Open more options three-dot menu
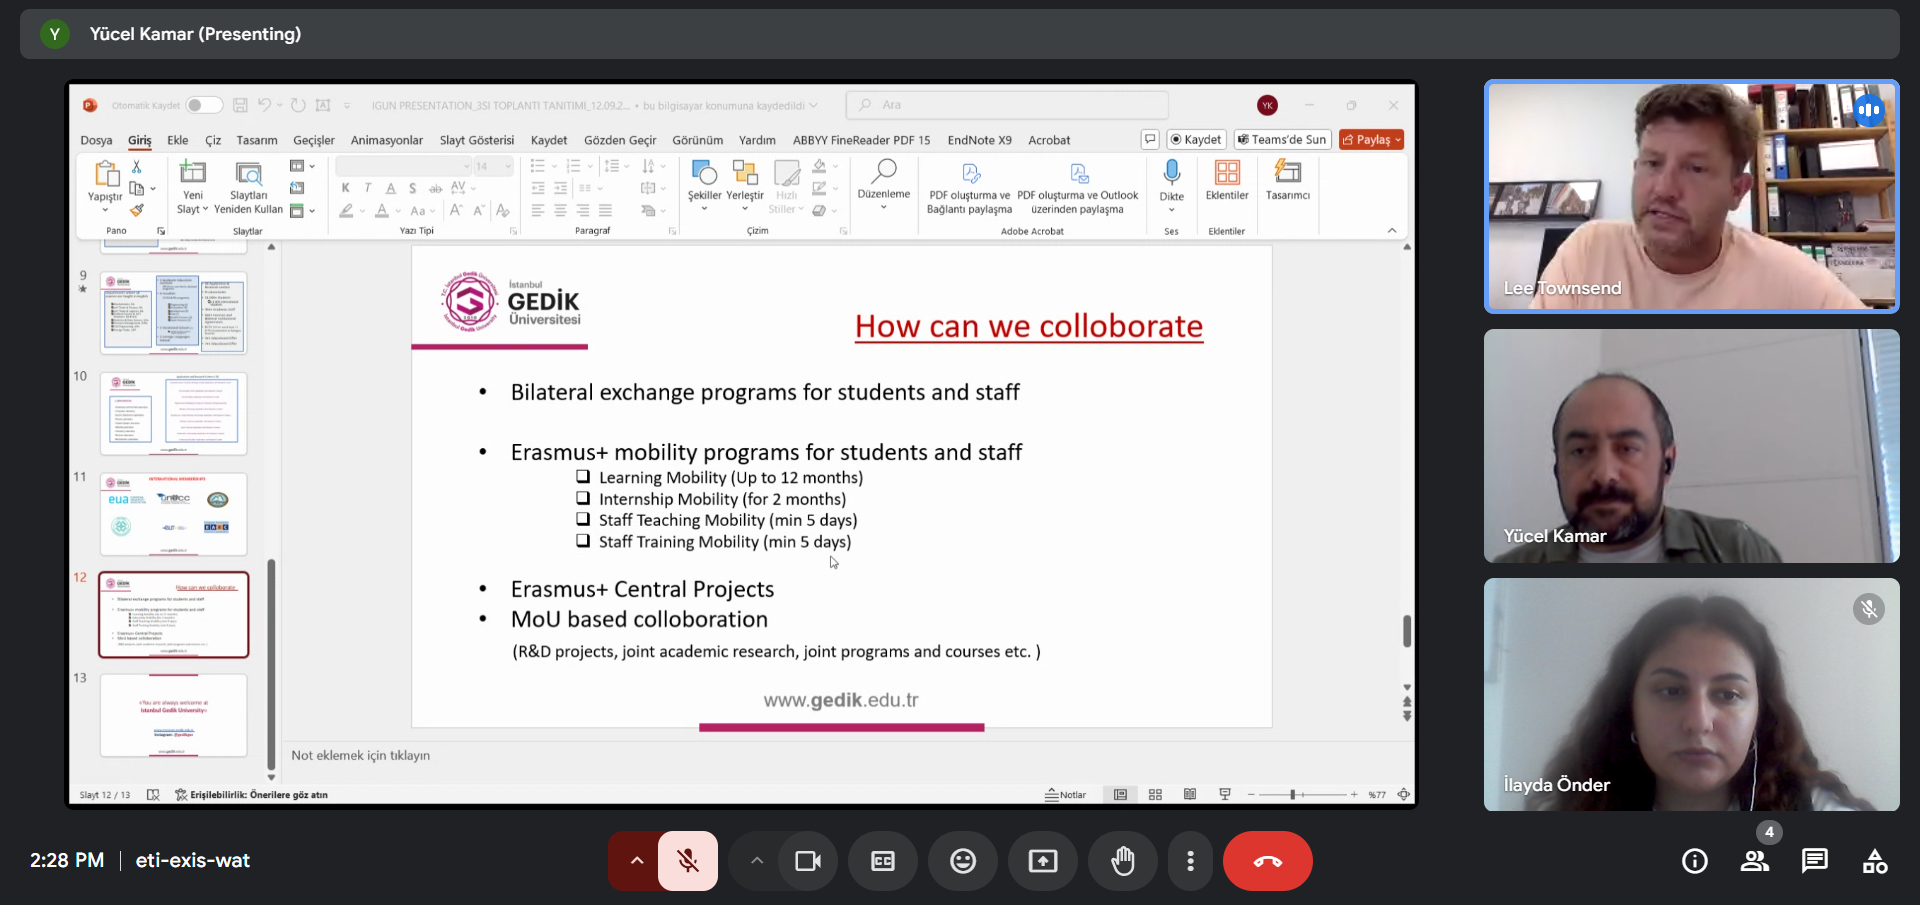 point(1190,861)
